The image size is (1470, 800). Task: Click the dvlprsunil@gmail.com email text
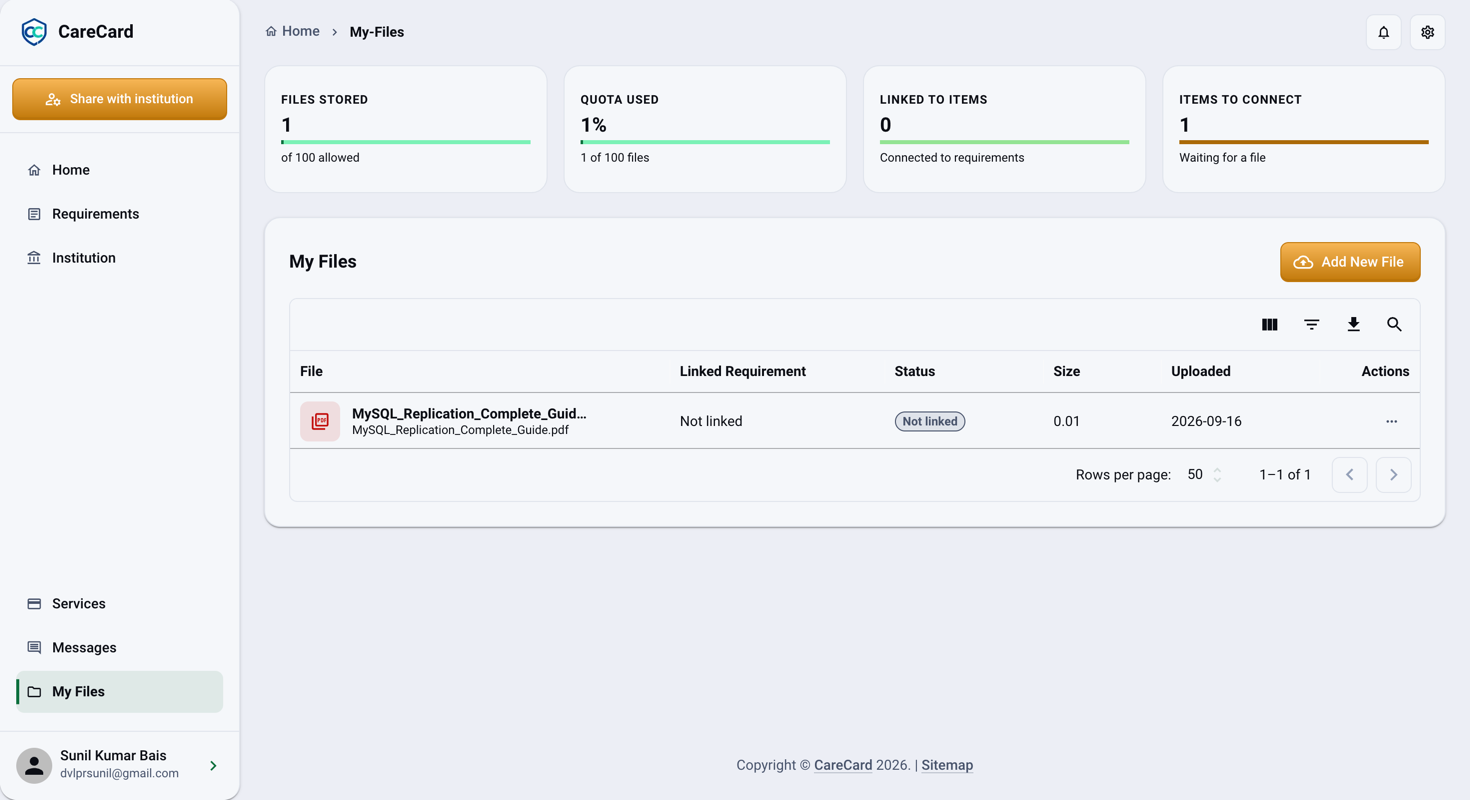coord(119,773)
